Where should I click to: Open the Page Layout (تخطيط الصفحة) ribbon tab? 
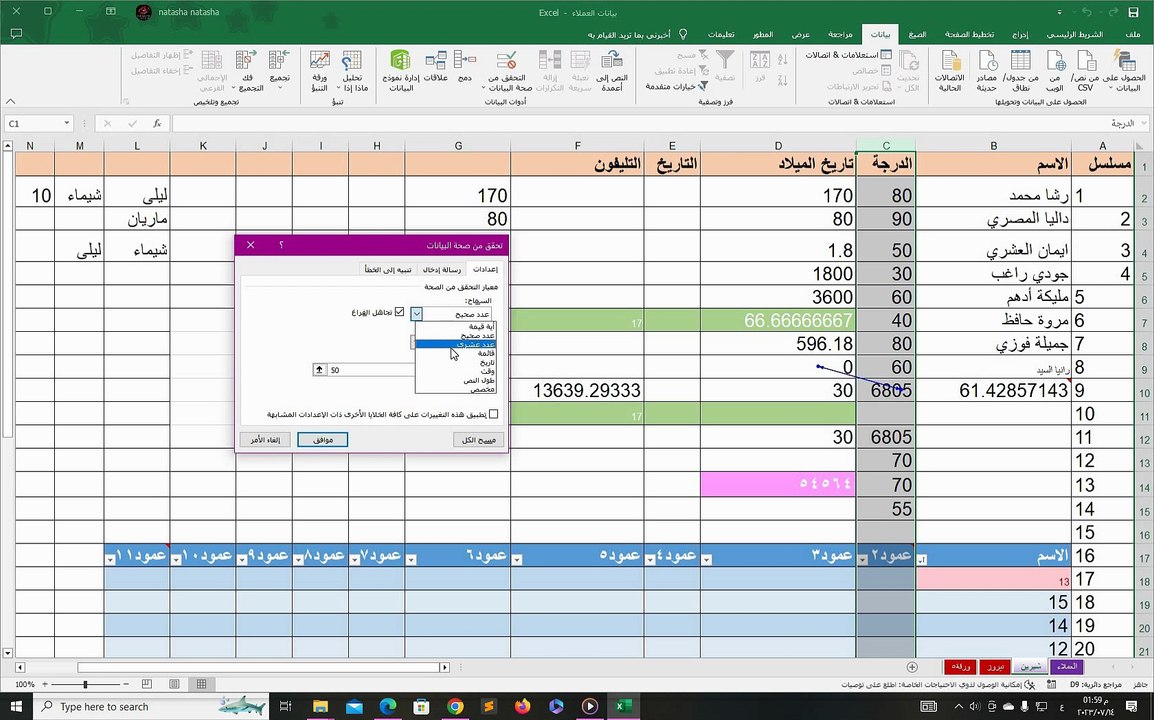969,34
